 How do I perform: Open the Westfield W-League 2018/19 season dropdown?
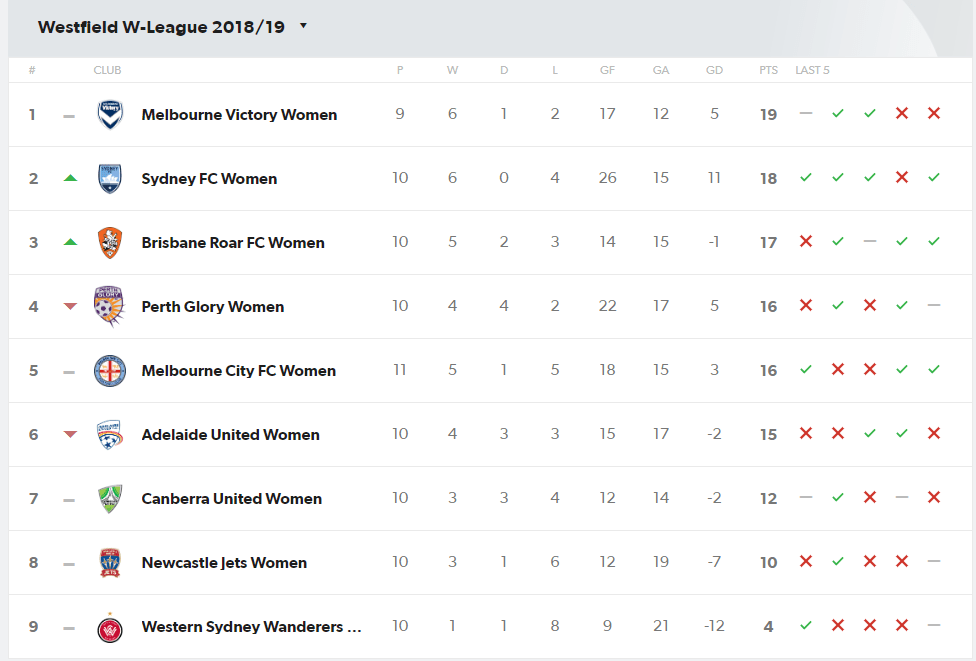coord(172,27)
